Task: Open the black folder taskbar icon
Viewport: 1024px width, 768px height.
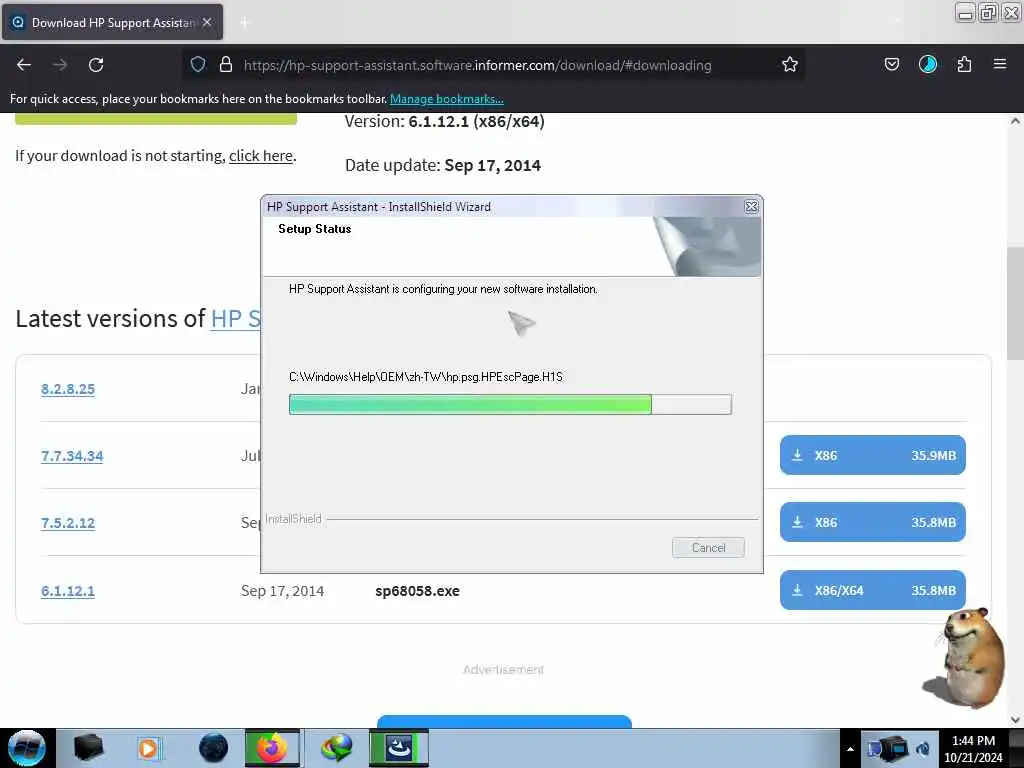Action: [88, 748]
